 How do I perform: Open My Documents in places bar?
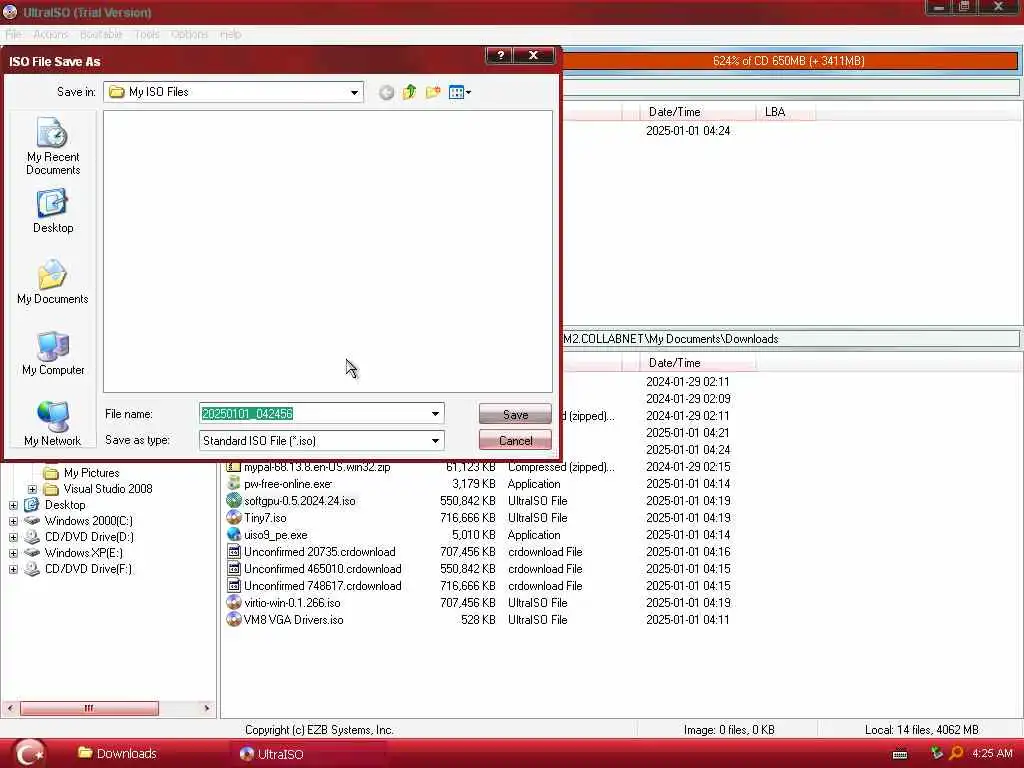coord(53,281)
